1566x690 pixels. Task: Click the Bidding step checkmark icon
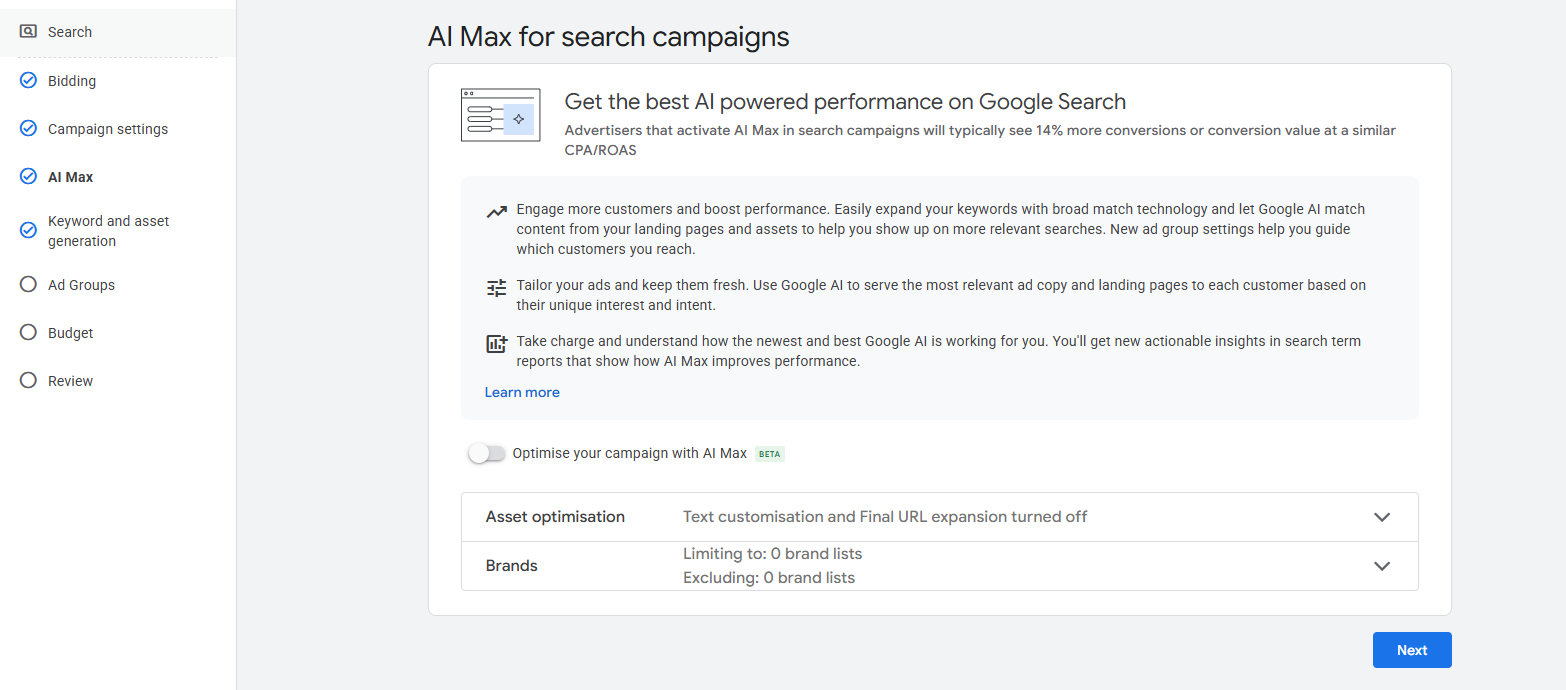[28, 81]
